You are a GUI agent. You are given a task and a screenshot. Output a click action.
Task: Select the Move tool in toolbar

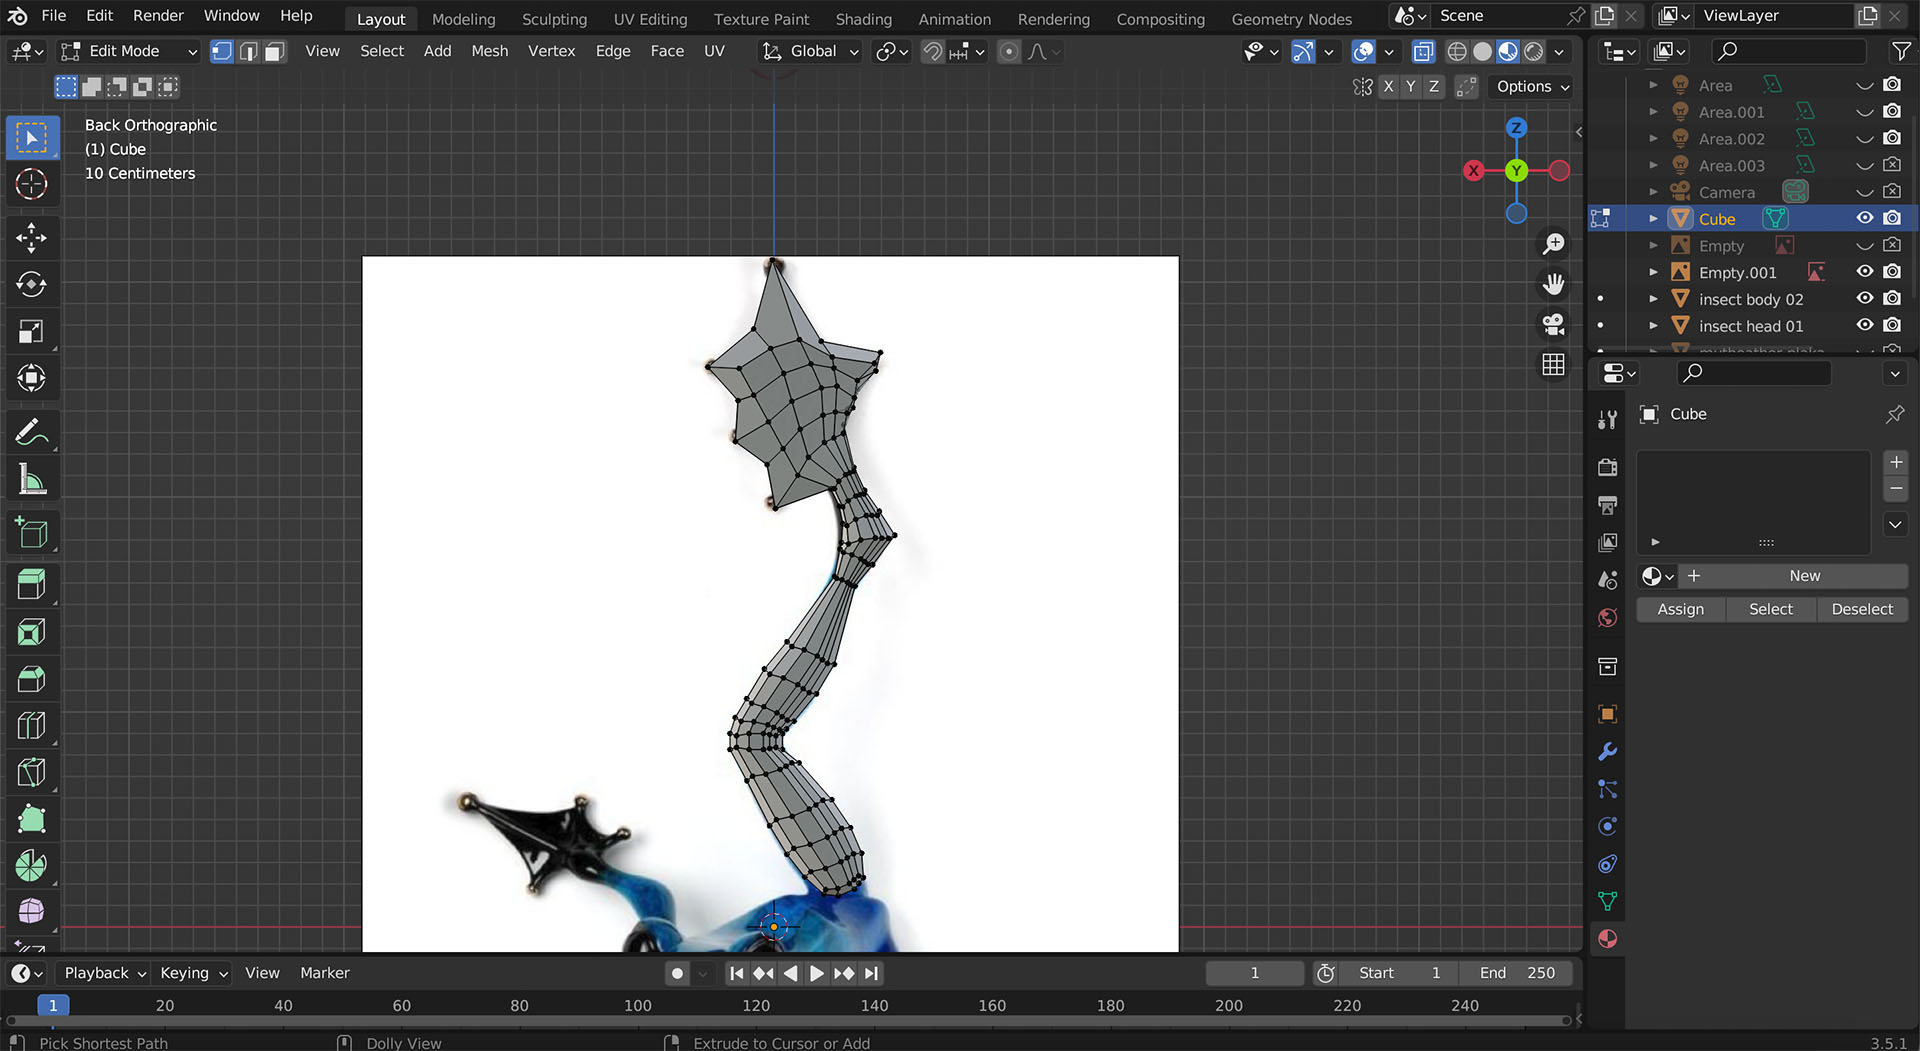tap(31, 238)
